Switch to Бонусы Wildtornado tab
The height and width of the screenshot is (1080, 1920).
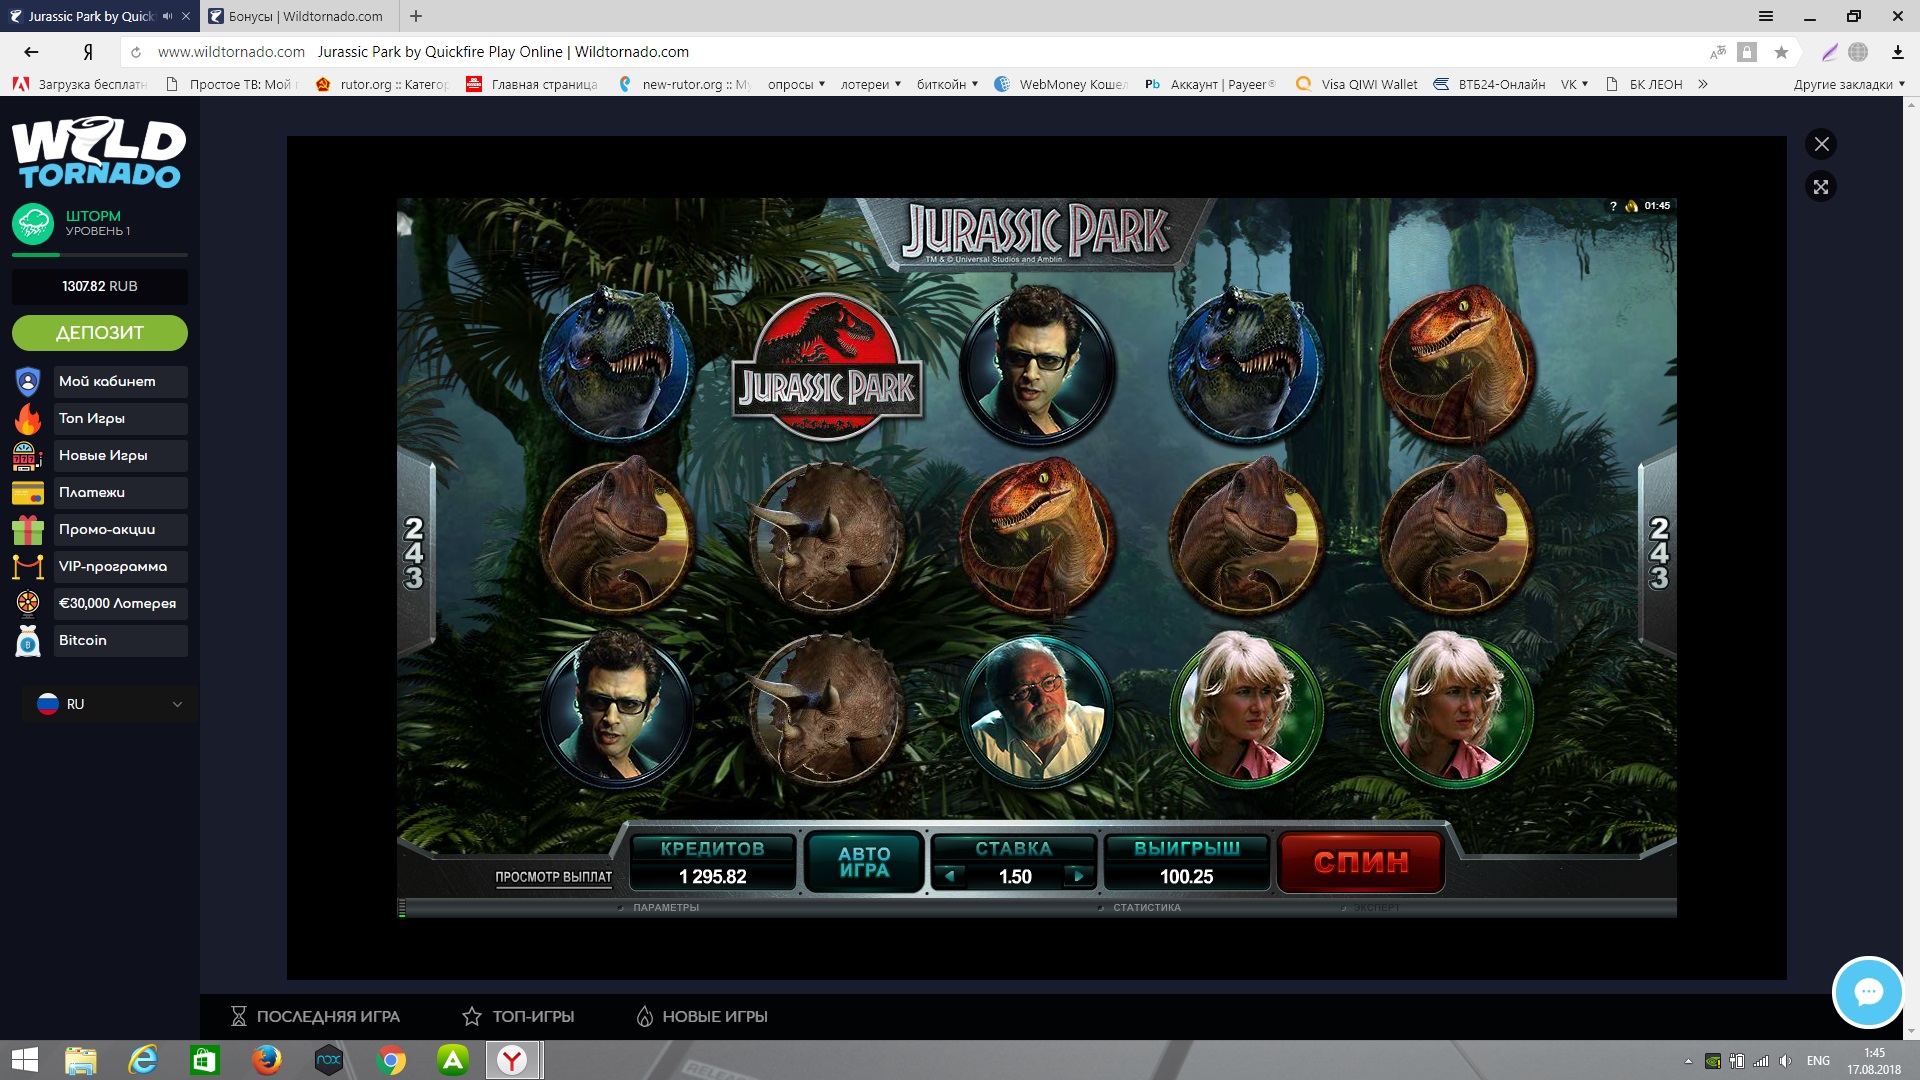(298, 16)
